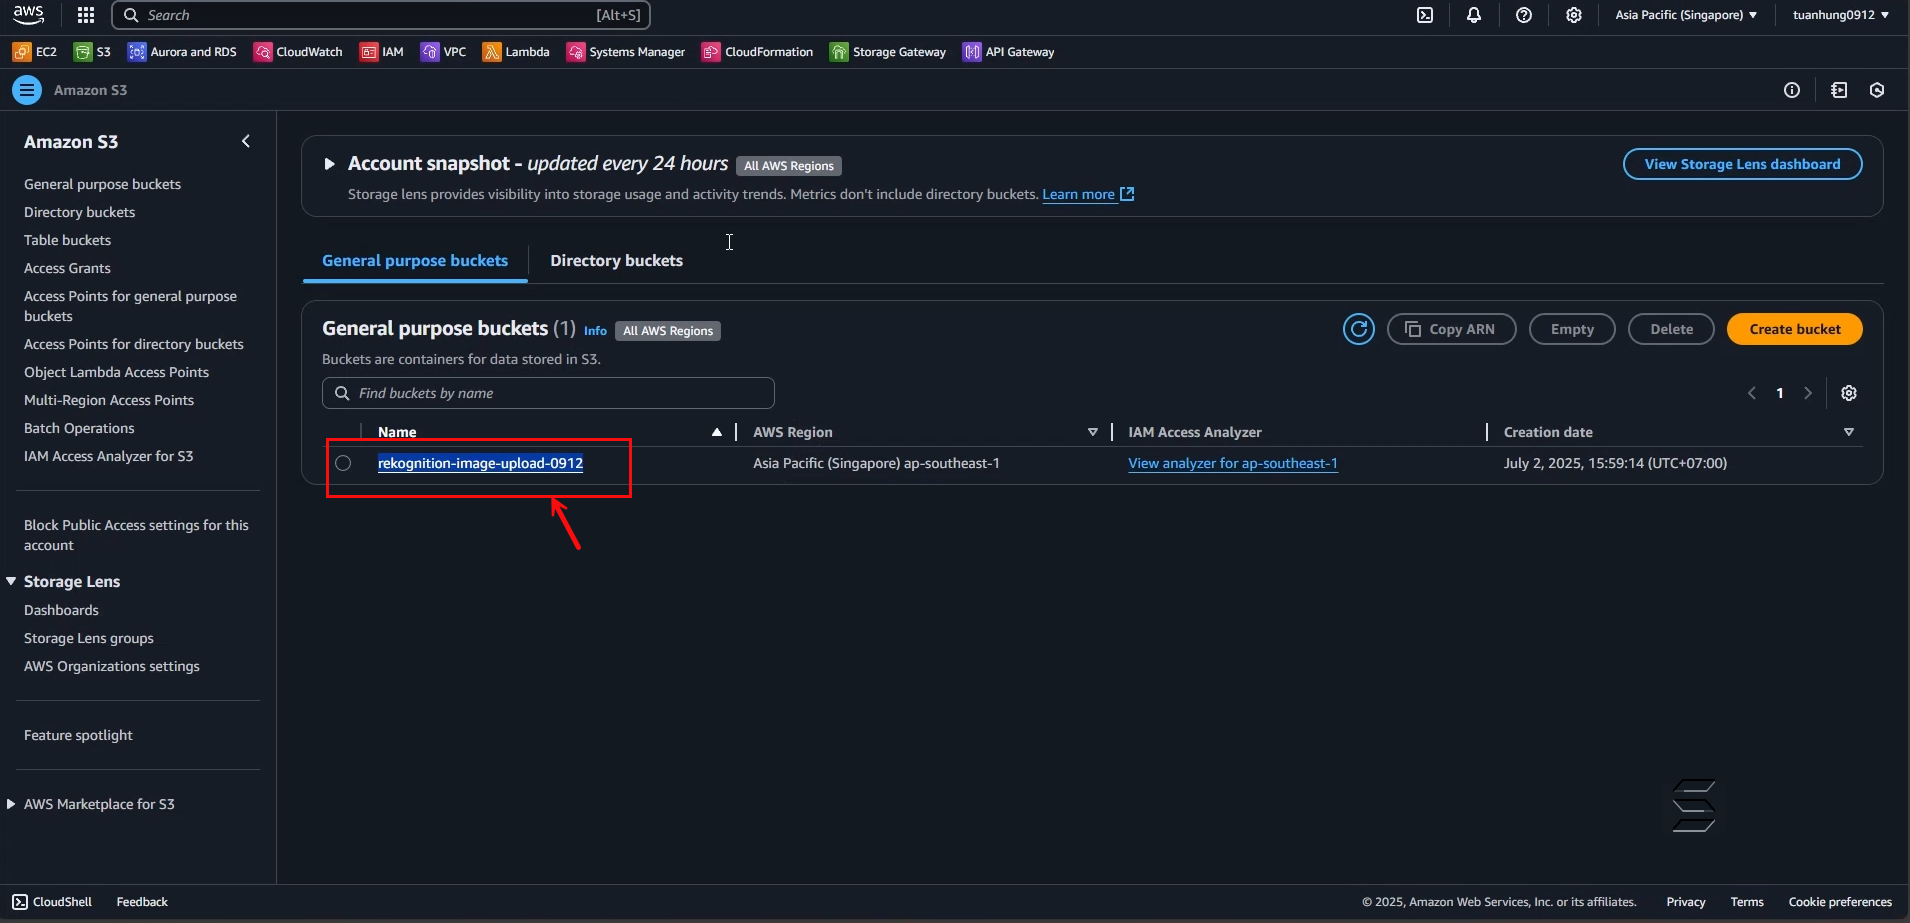Open Feature spotlight in sidebar

point(78,735)
